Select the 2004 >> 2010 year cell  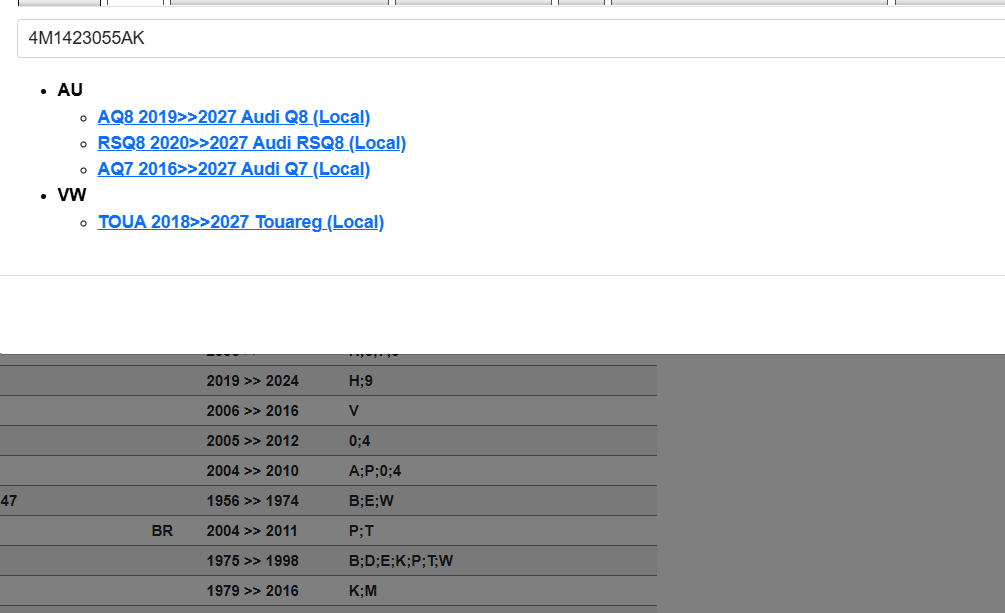pyautogui.click(x=252, y=471)
